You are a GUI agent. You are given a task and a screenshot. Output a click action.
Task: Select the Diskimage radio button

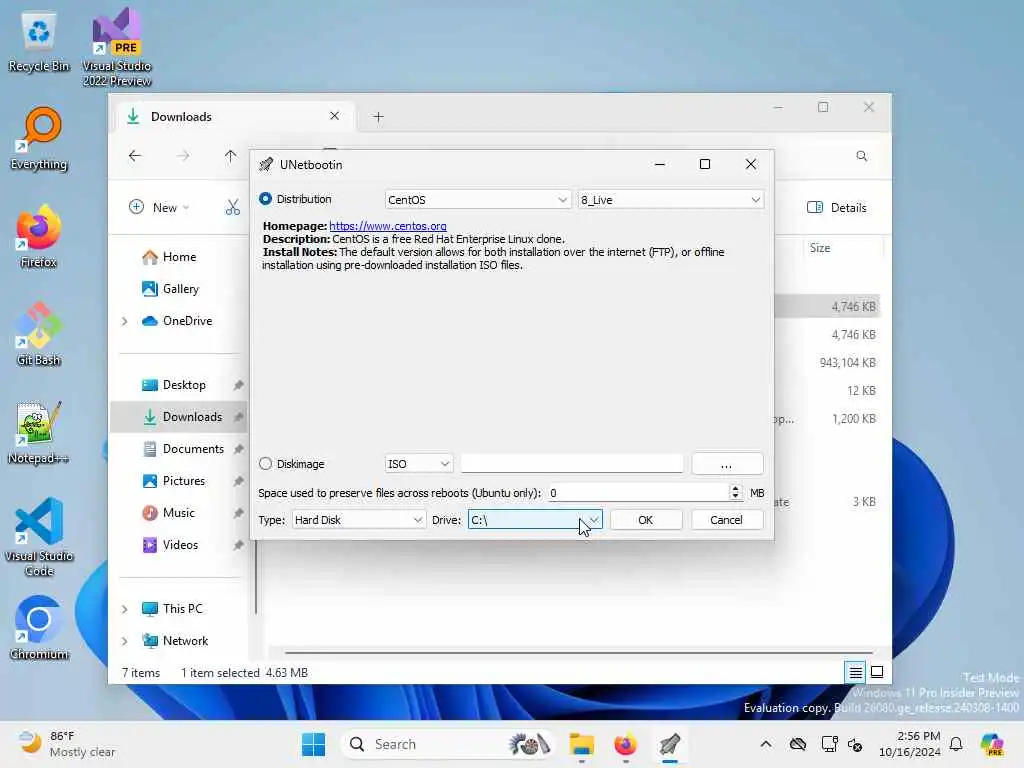265,464
